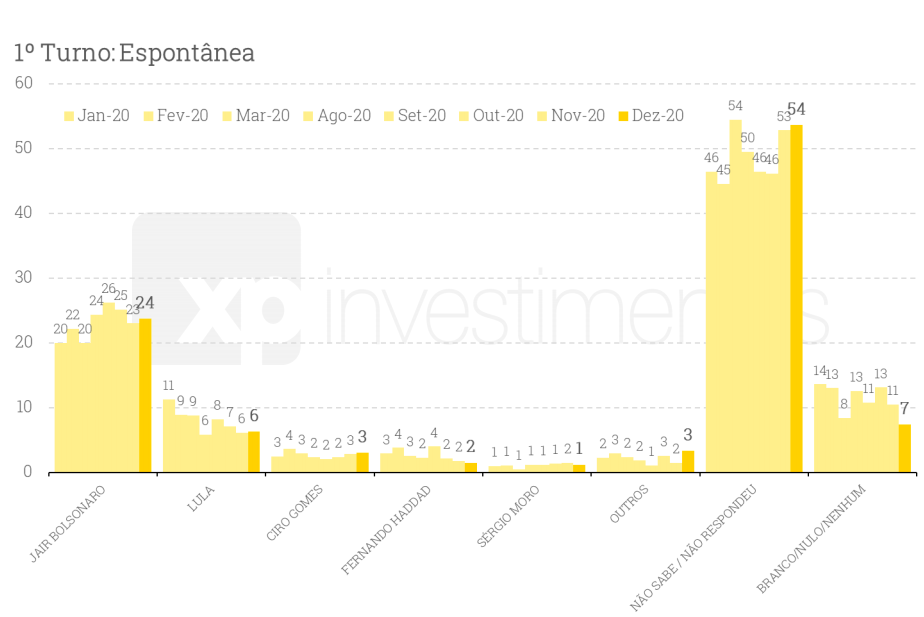Click the 60 value on the y-axis
The image size is (924, 617).
24,83
